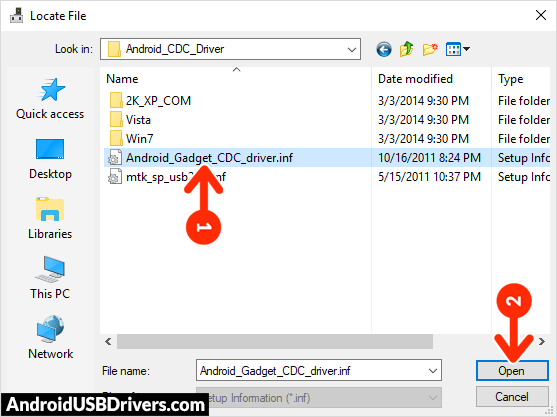
Task: Select Desktop in the places bar
Action: point(50,159)
